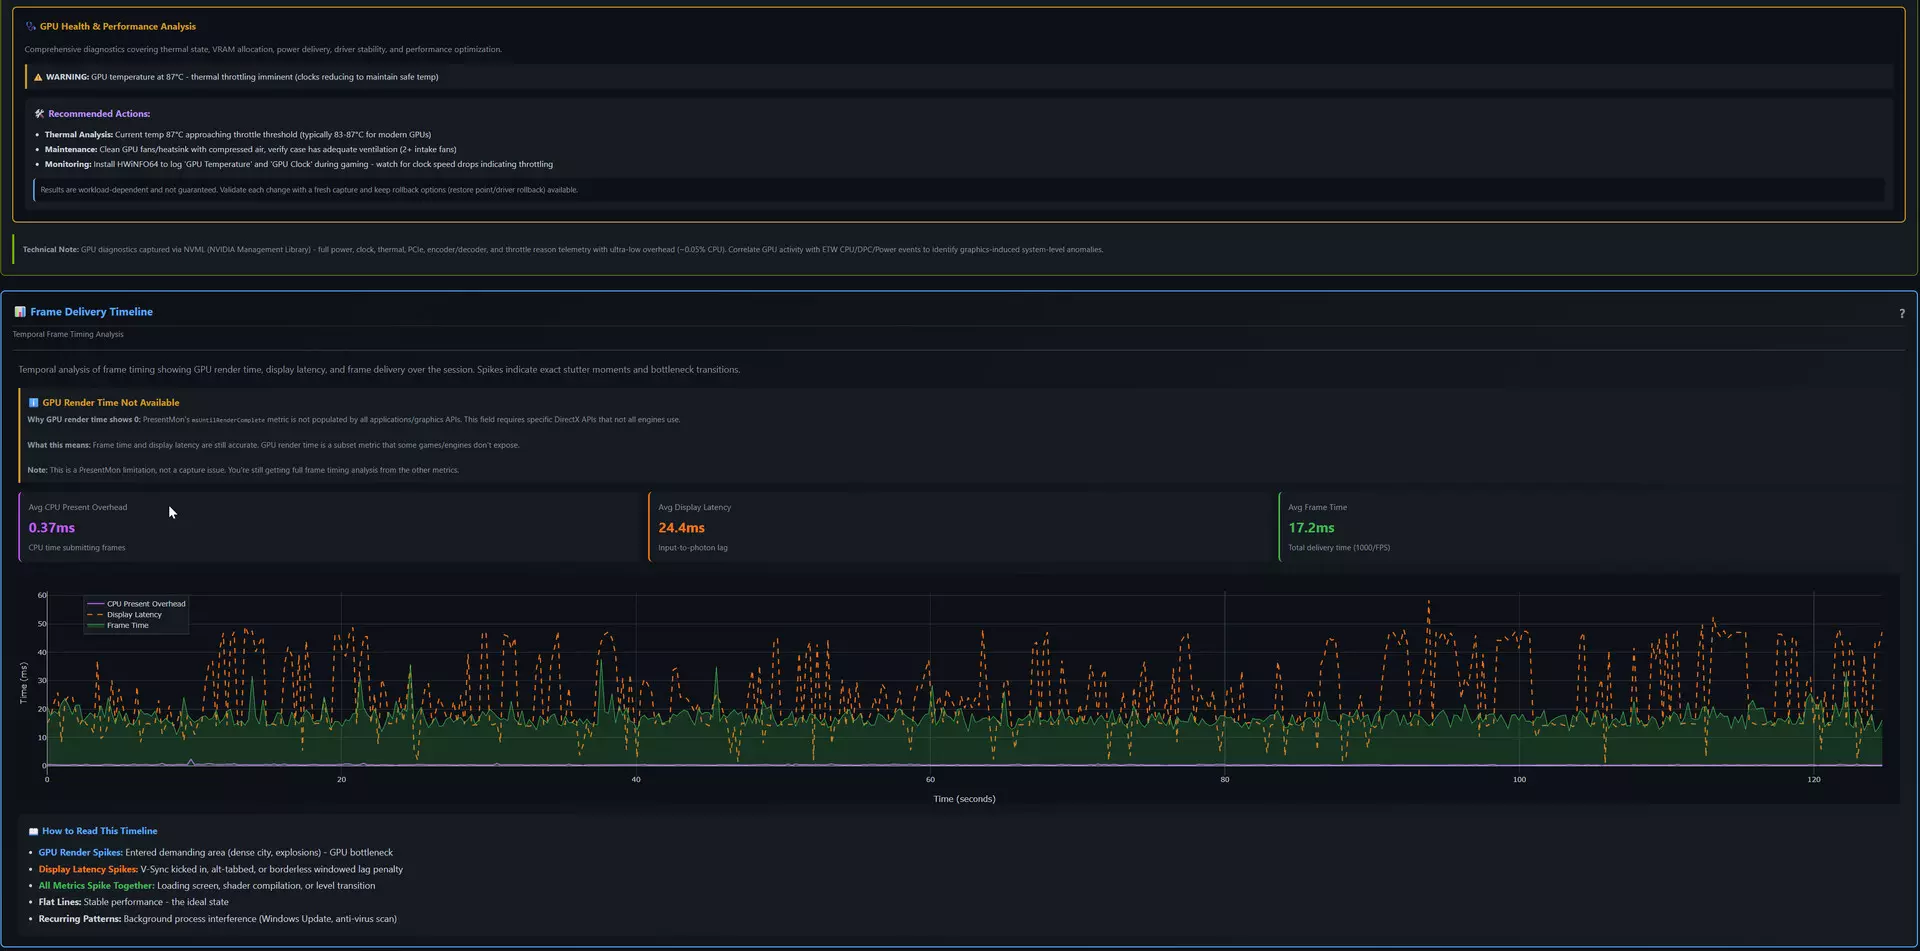Click the Temporal Frame Timing Analysis subtitle

point(68,335)
